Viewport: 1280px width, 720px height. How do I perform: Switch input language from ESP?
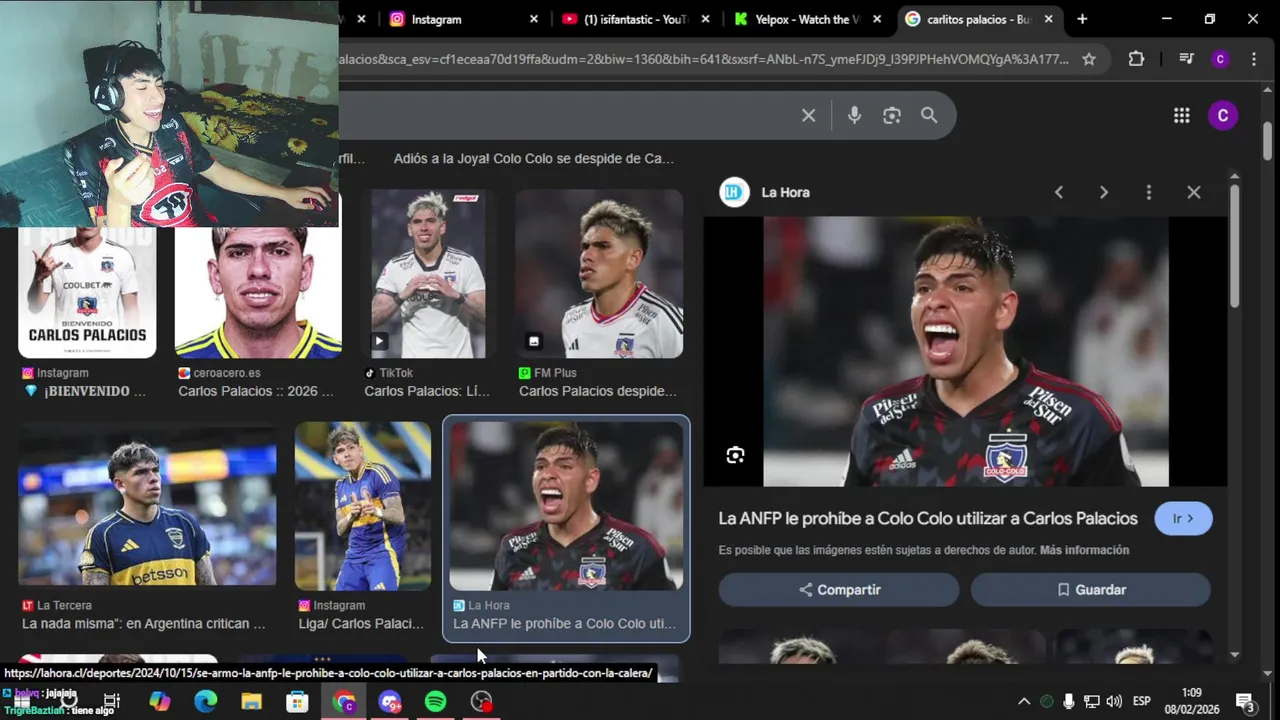pyautogui.click(x=1142, y=702)
